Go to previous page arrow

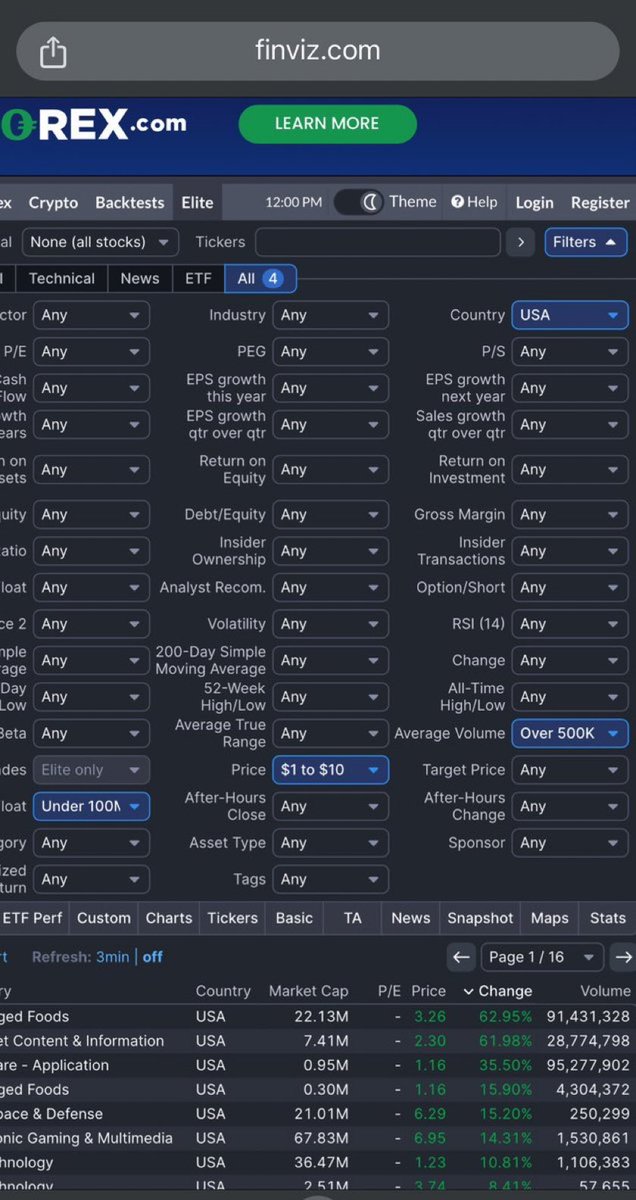click(x=461, y=957)
